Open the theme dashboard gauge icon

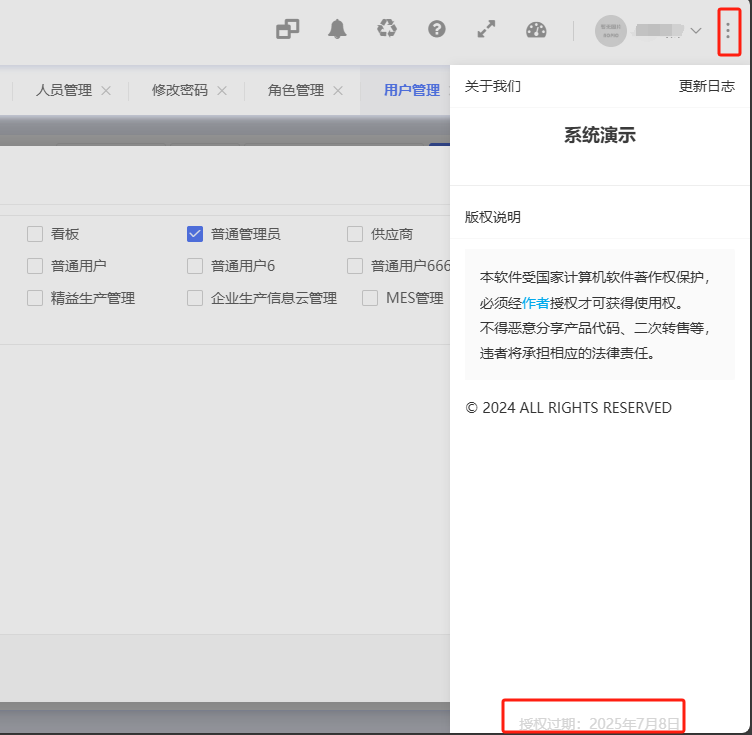[x=536, y=29]
